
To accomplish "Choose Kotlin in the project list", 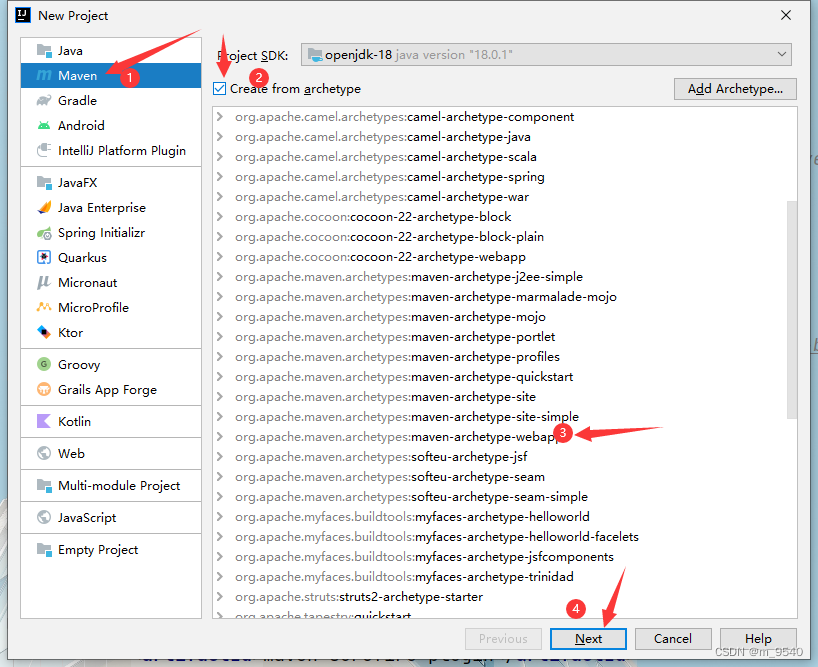I will point(111,421).
